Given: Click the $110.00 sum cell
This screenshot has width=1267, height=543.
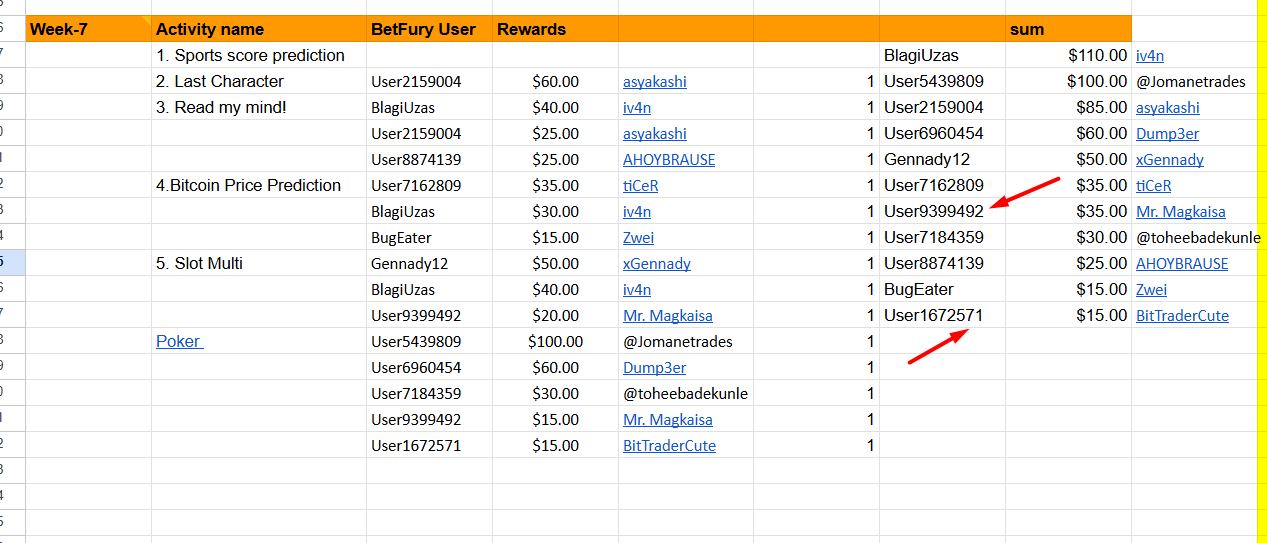Looking at the screenshot, I should (1068, 55).
